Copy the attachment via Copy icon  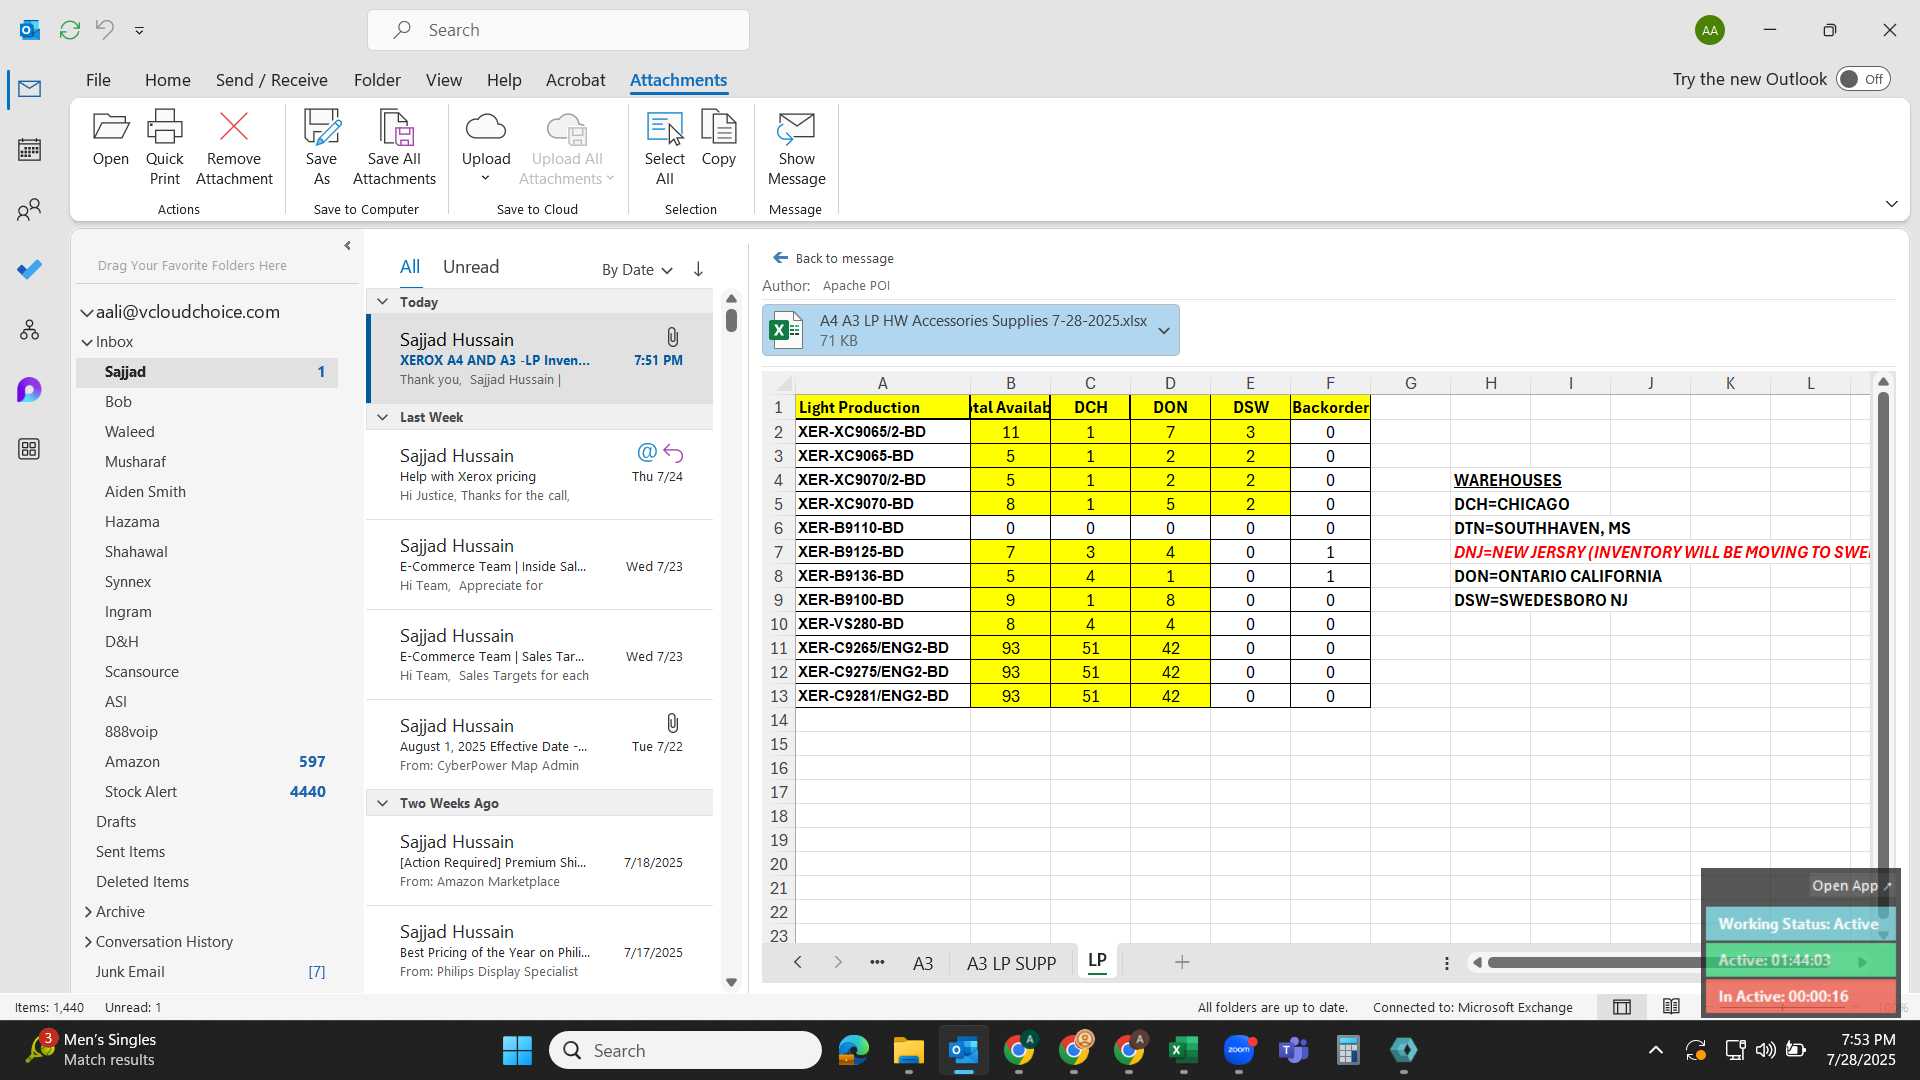718,139
